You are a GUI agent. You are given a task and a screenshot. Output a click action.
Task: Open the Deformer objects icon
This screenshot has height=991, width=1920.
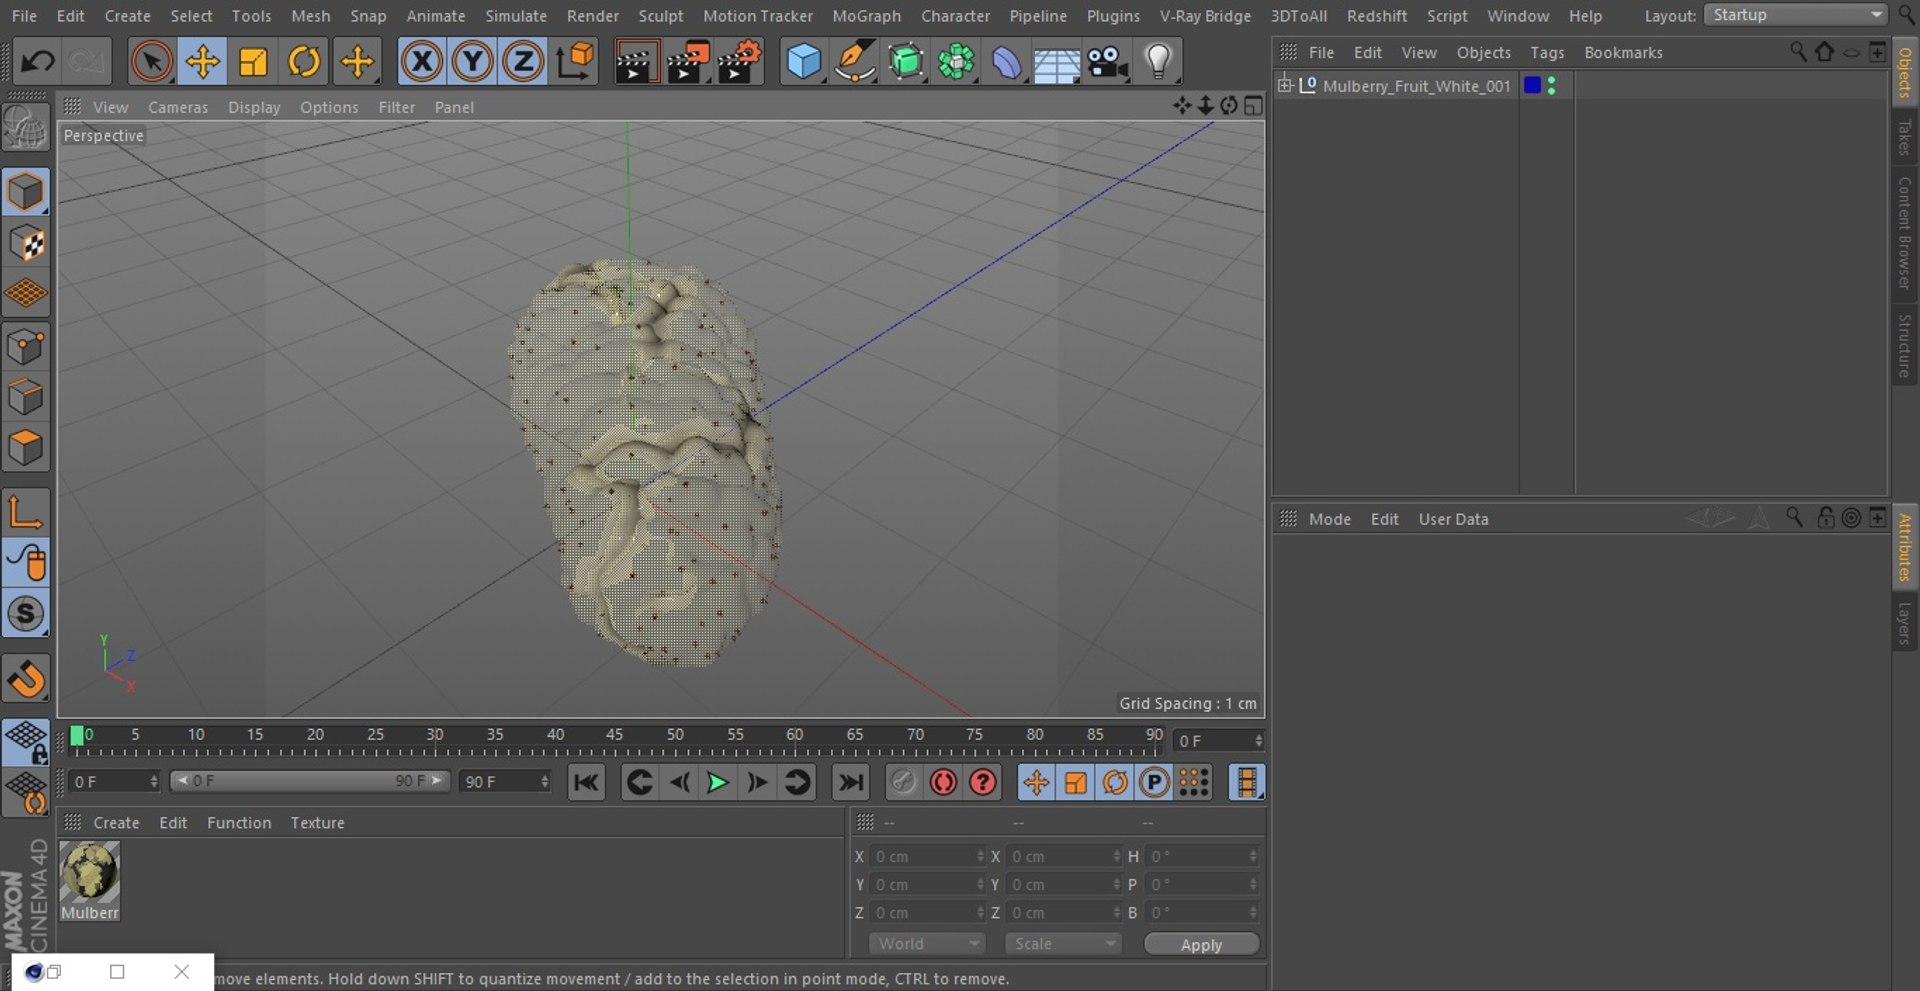[x=1006, y=62]
